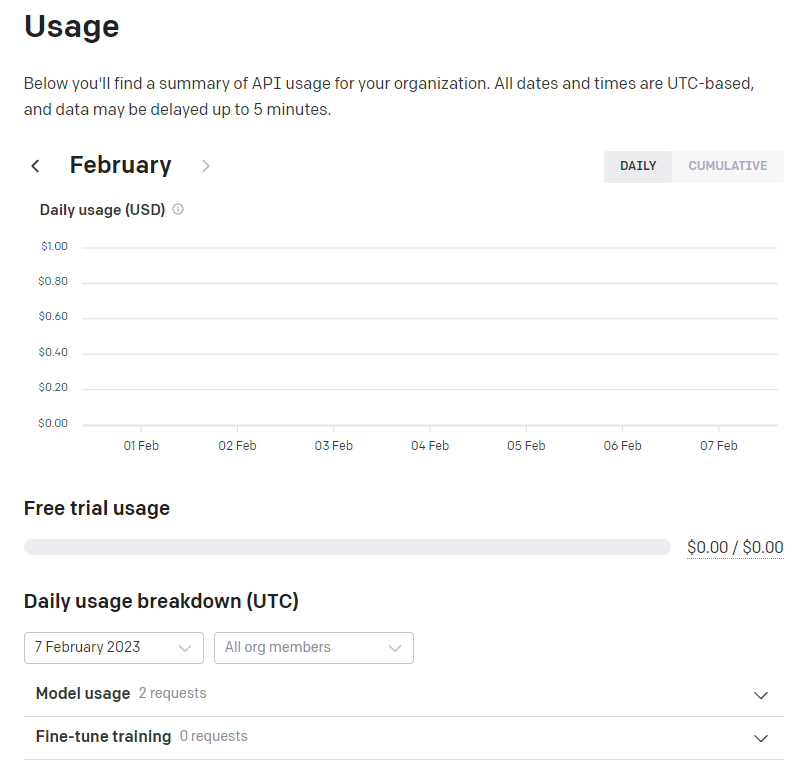Click the 2 requests label
The image size is (802, 775).
coord(172,693)
